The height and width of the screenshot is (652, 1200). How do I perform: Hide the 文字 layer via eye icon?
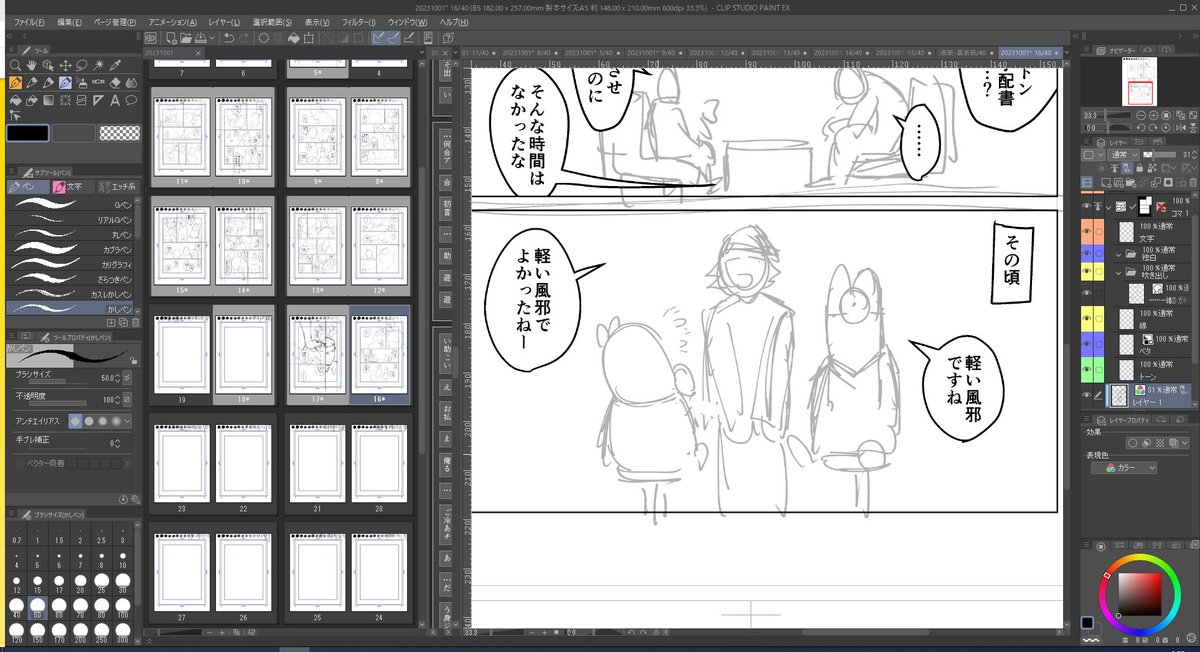[1087, 232]
